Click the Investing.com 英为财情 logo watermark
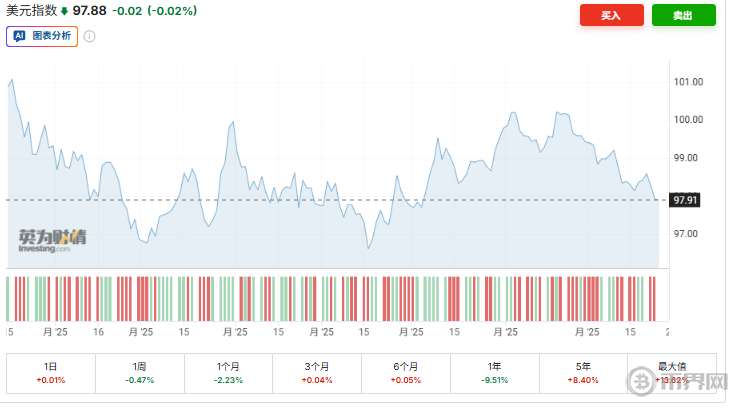The height and width of the screenshot is (409, 739). (x=51, y=240)
